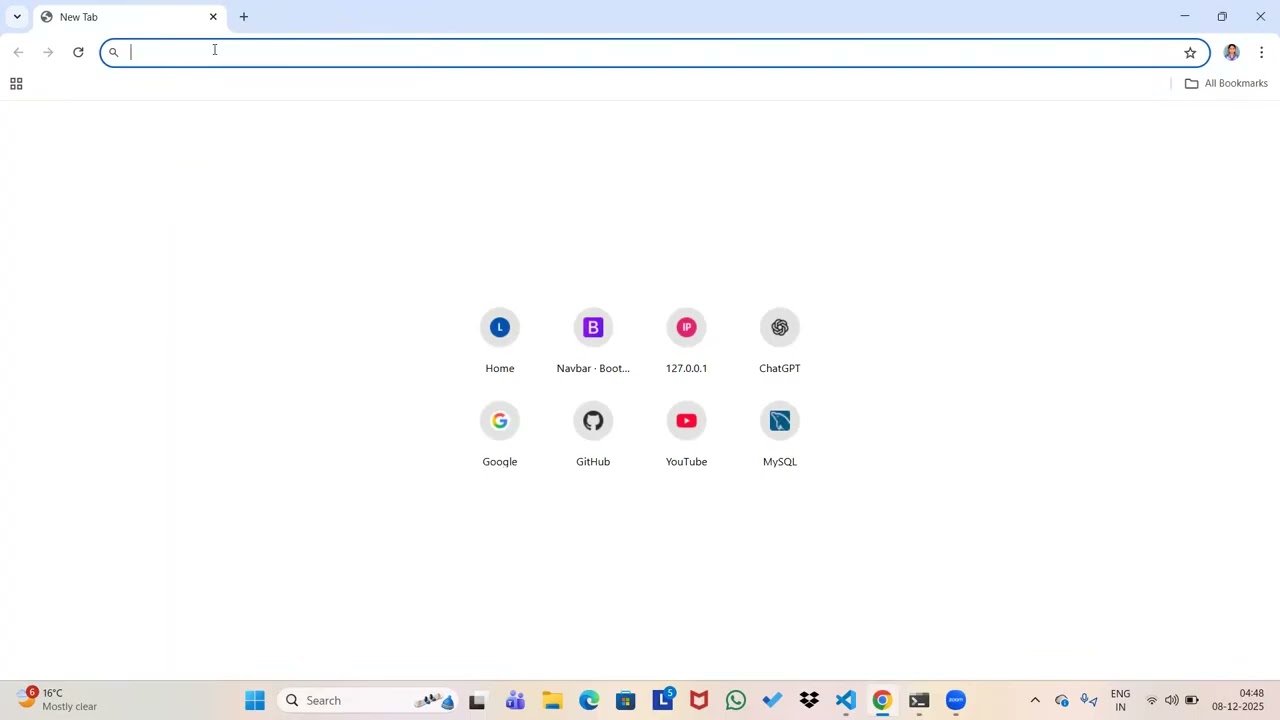Open Visual Studio Code from taskbar
The width and height of the screenshot is (1280, 720).
click(x=846, y=701)
